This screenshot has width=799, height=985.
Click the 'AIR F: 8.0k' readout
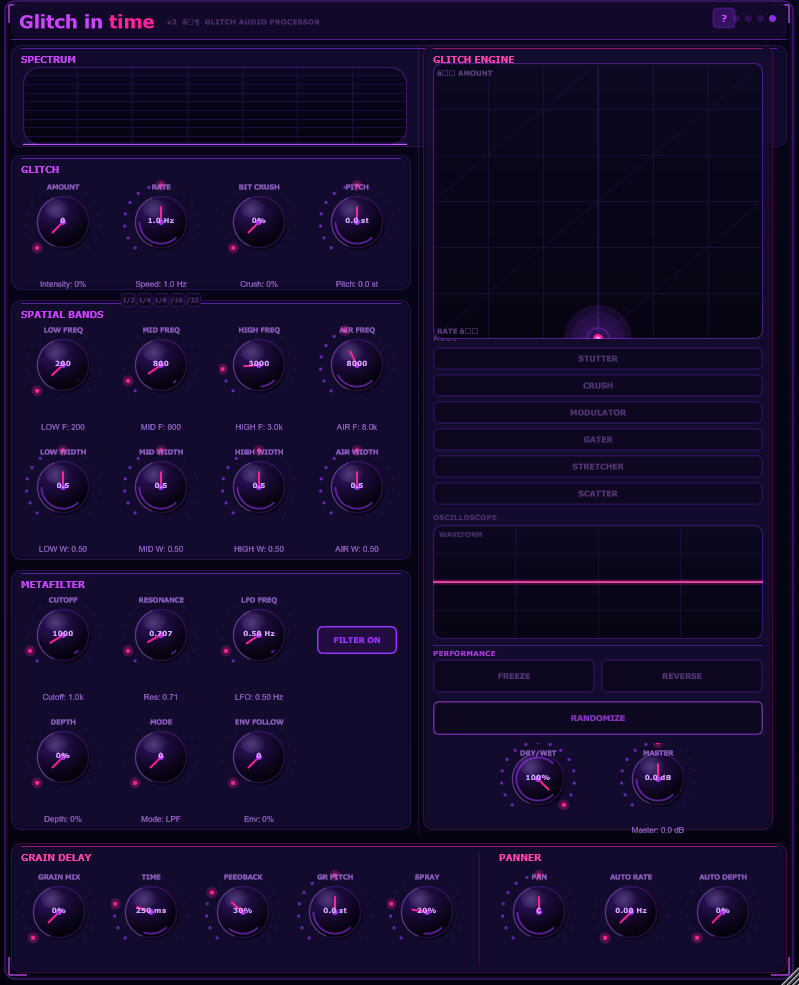[357, 427]
